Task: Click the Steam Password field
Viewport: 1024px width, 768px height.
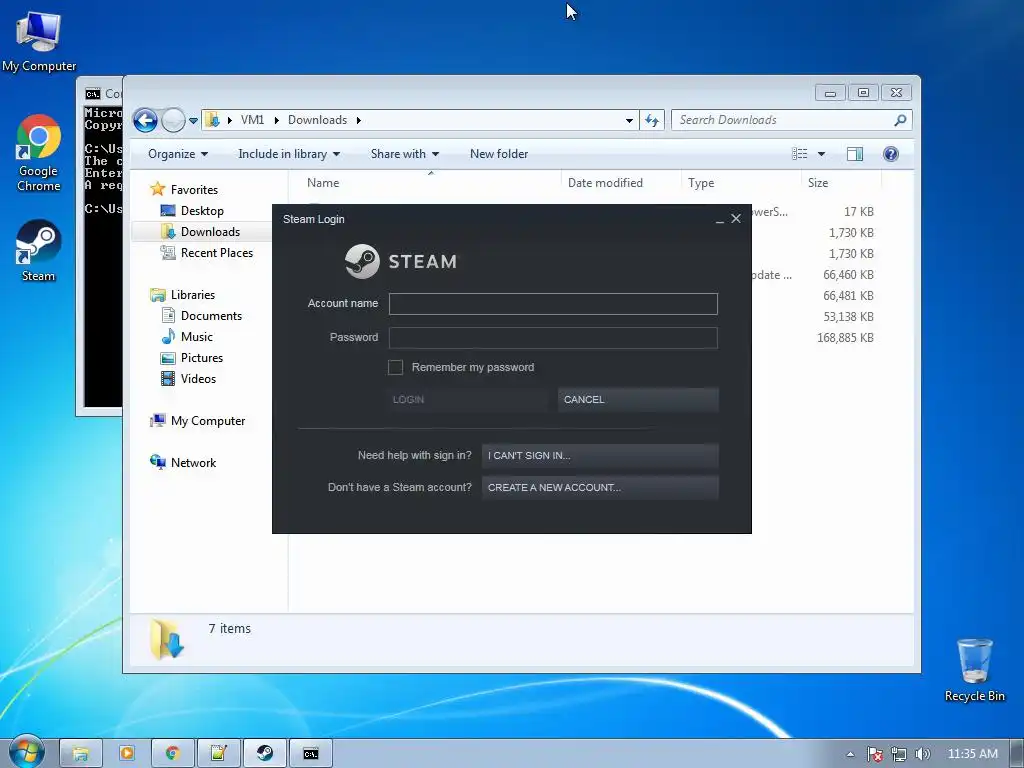Action: point(553,338)
